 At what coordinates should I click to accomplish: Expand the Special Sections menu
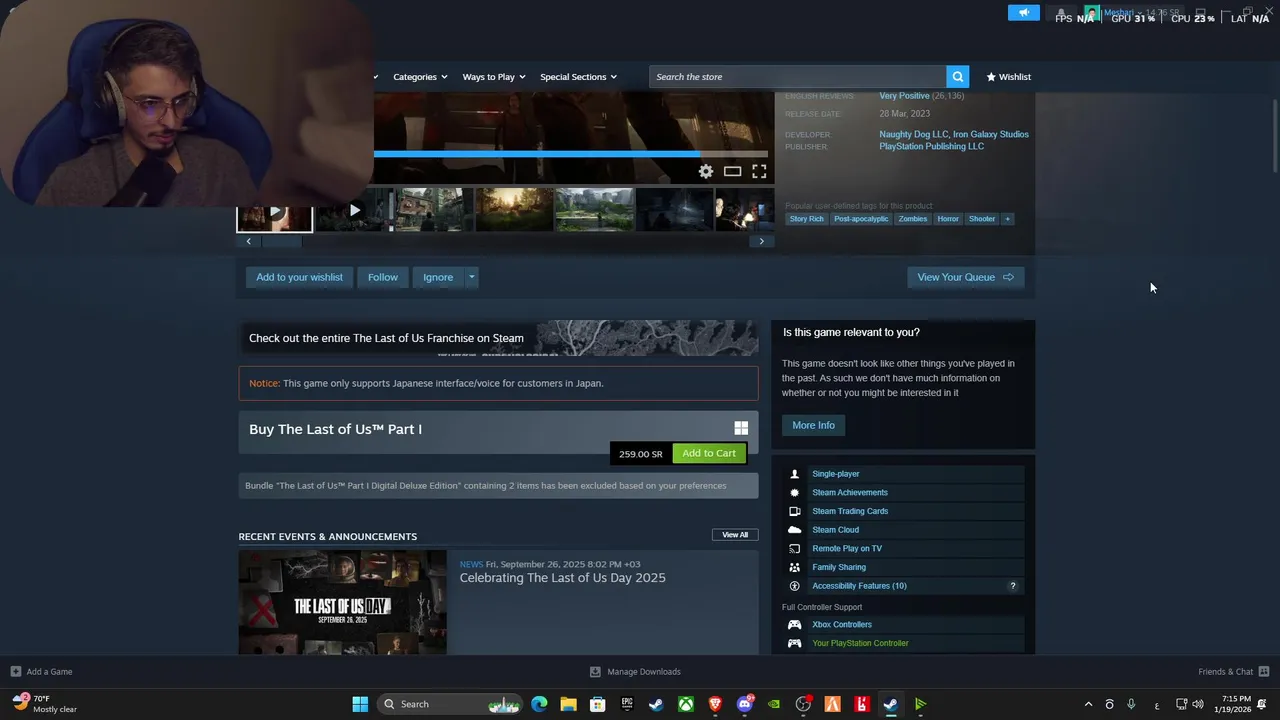point(578,77)
